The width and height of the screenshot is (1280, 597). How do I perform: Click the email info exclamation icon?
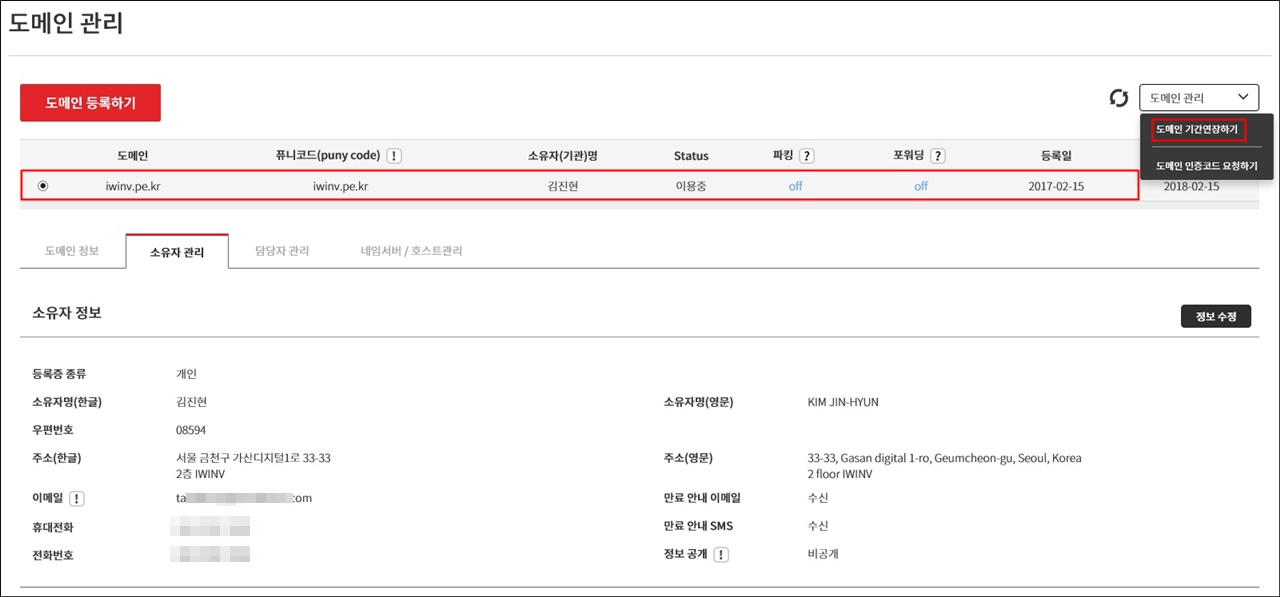(77, 499)
